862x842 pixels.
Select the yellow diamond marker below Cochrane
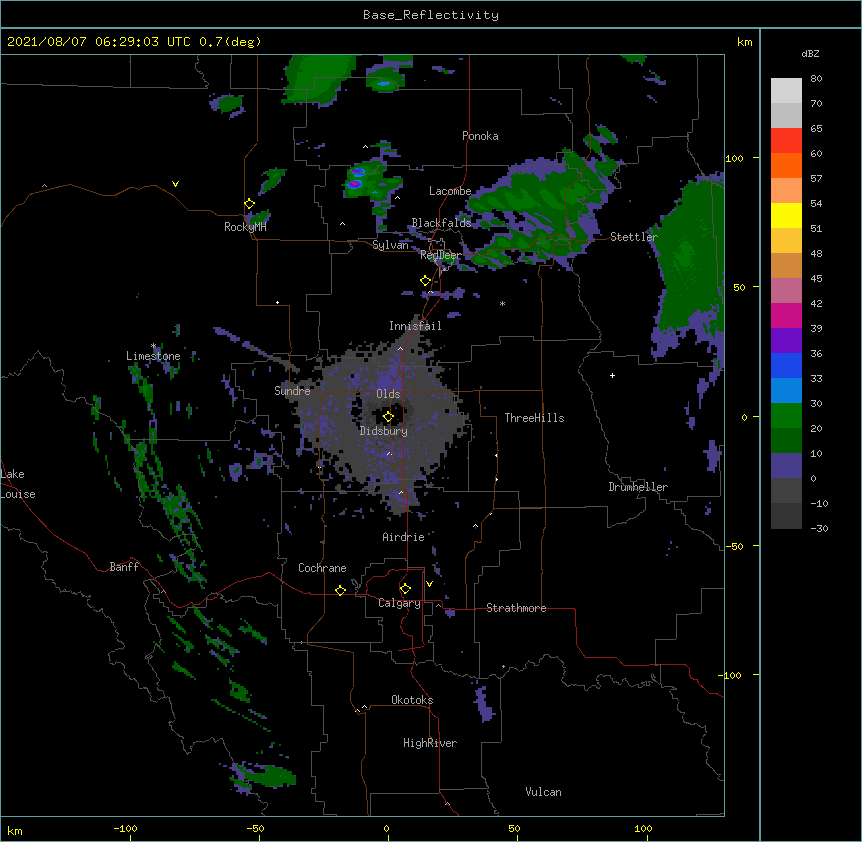pyautogui.click(x=340, y=590)
